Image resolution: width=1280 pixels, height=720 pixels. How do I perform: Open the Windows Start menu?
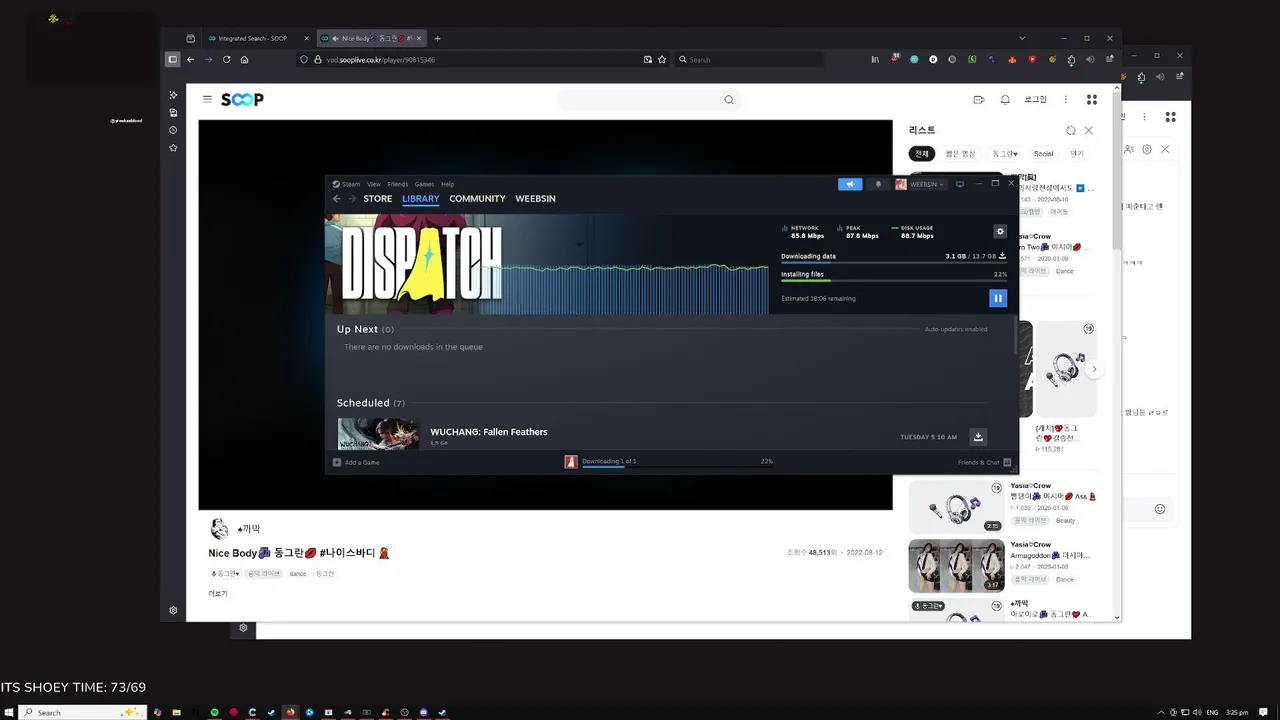pyautogui.click(x=9, y=712)
